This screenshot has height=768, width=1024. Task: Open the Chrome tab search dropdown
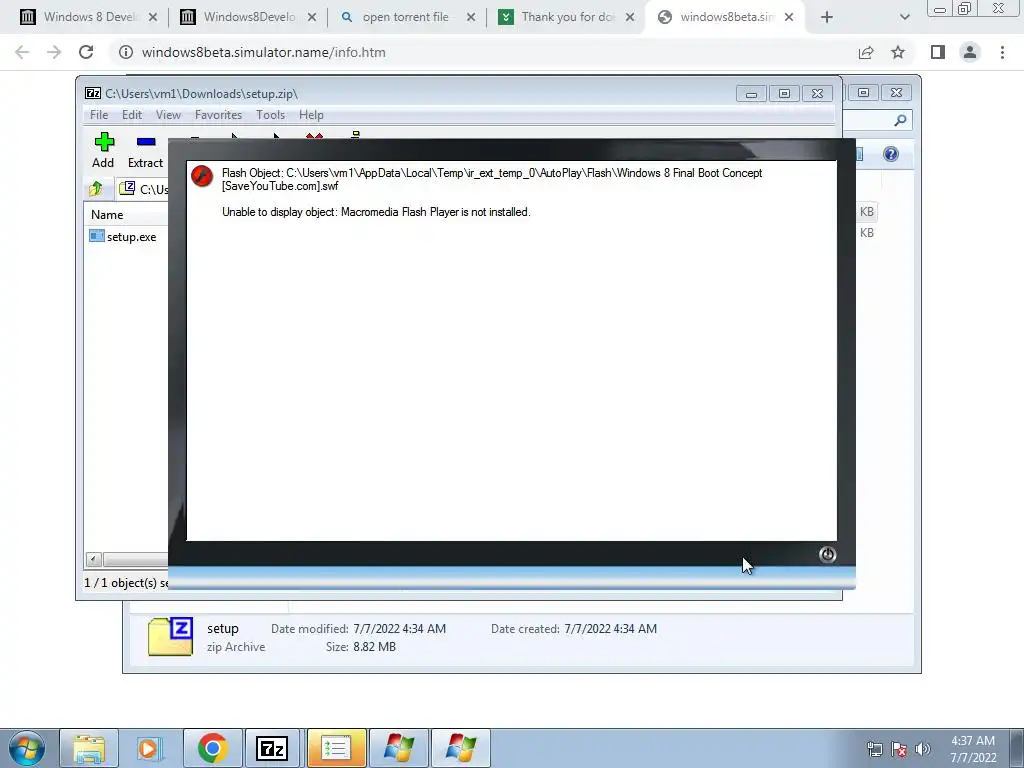click(x=904, y=17)
